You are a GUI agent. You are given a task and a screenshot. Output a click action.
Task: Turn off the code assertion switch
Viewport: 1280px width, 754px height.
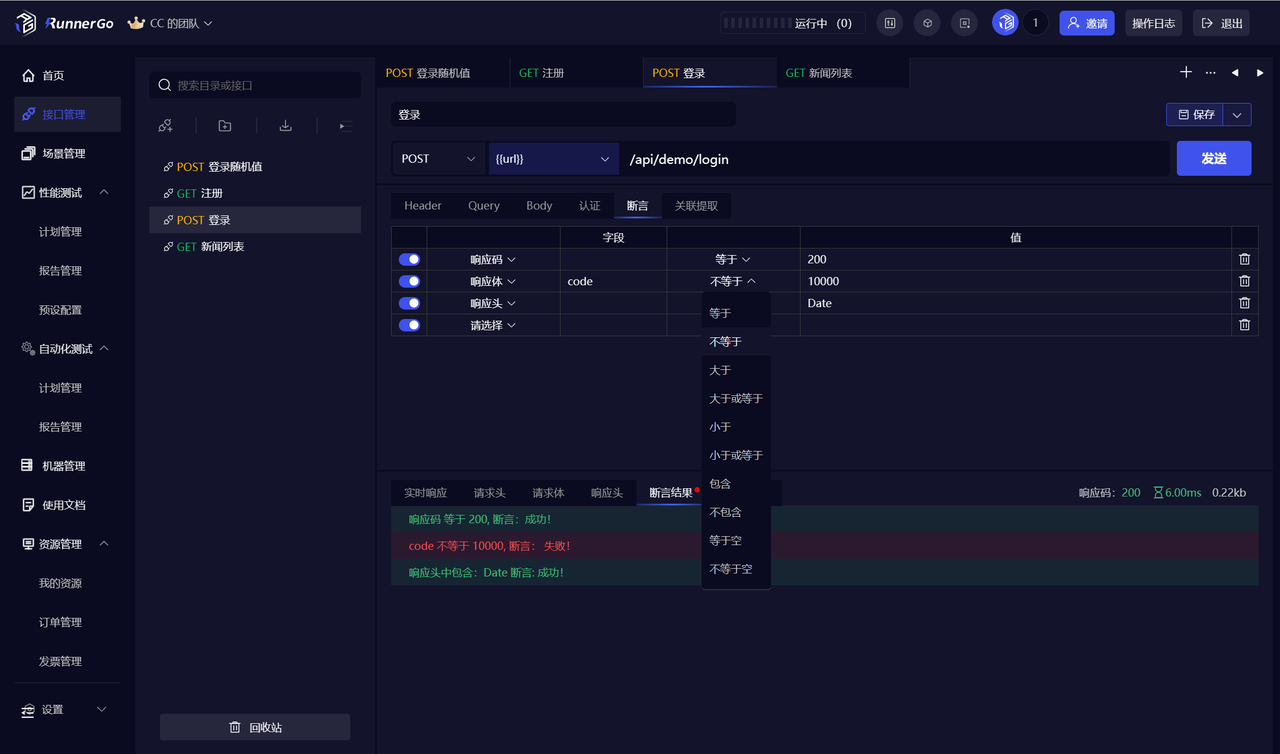click(x=409, y=280)
